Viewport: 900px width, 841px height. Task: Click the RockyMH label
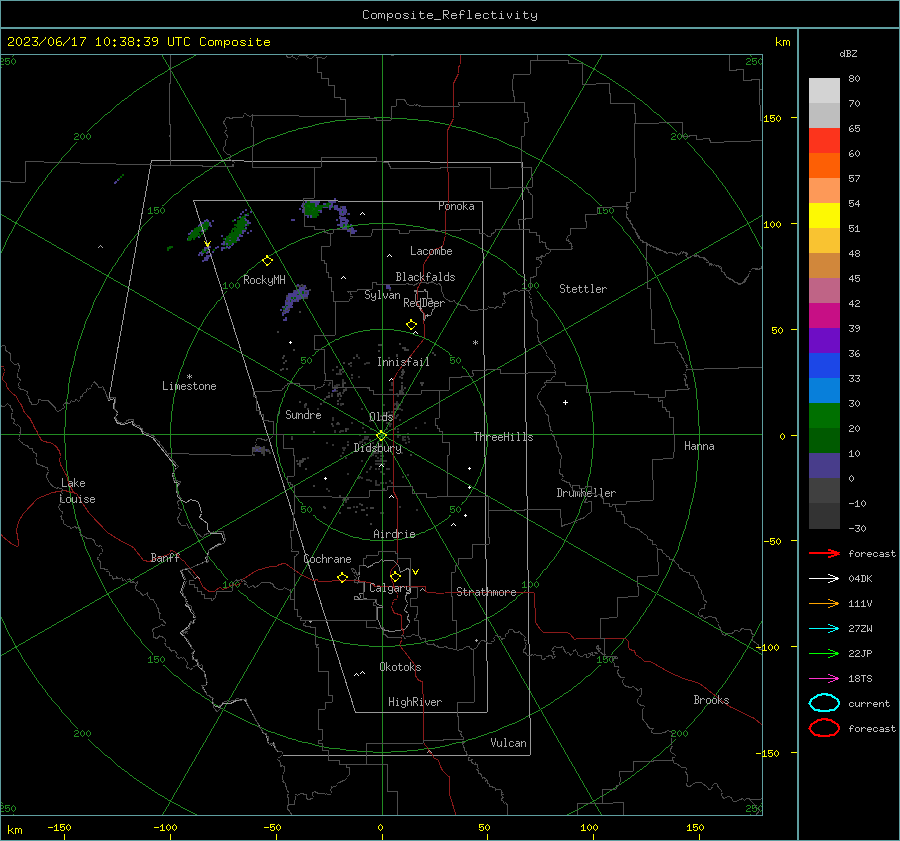tap(264, 280)
